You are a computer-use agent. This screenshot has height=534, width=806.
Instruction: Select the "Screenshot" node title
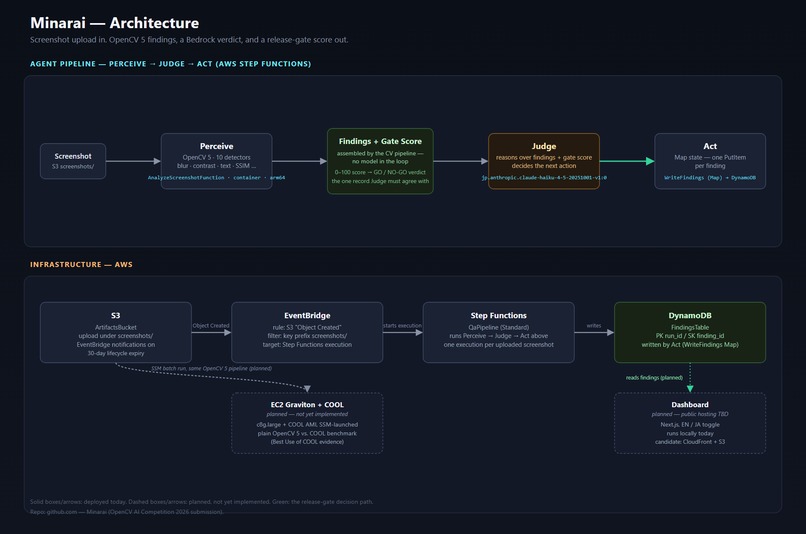click(x=73, y=156)
